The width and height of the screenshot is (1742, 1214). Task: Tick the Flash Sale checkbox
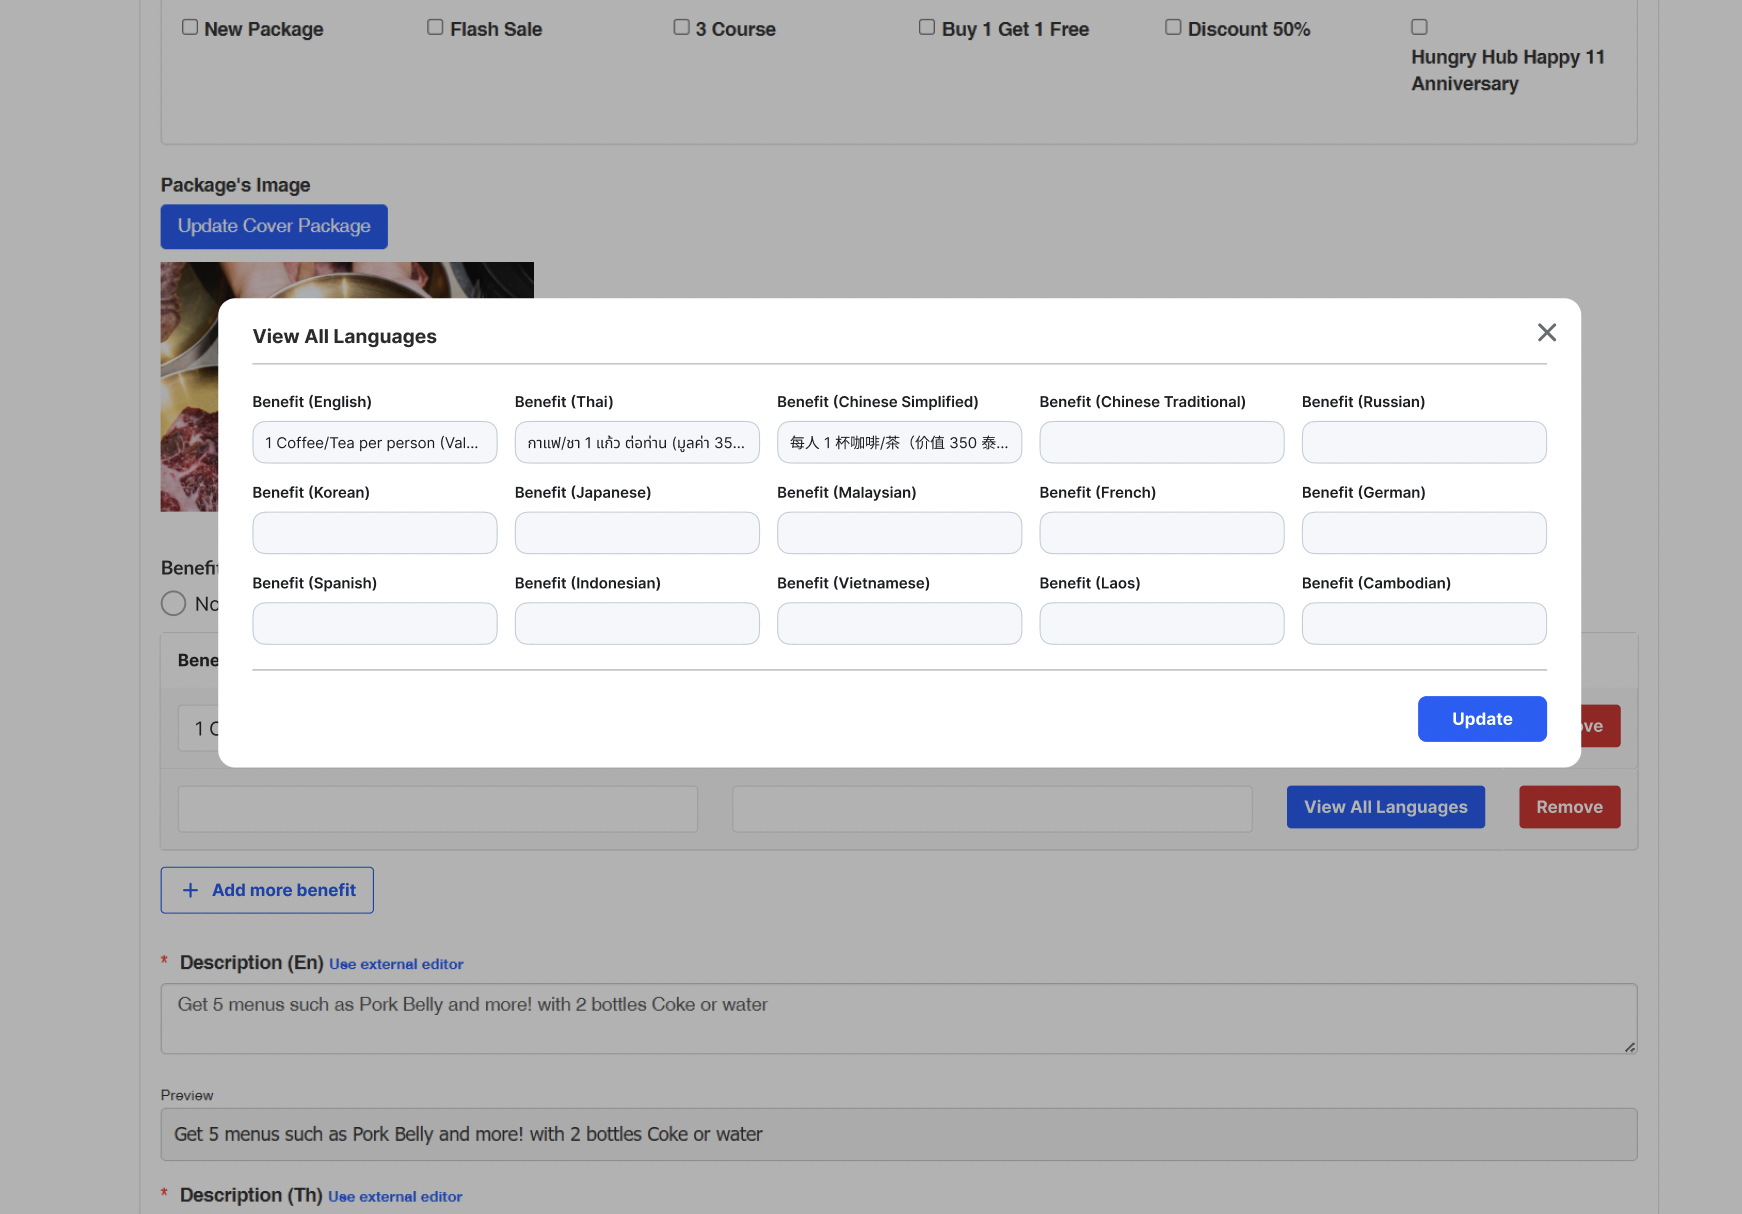[435, 28]
